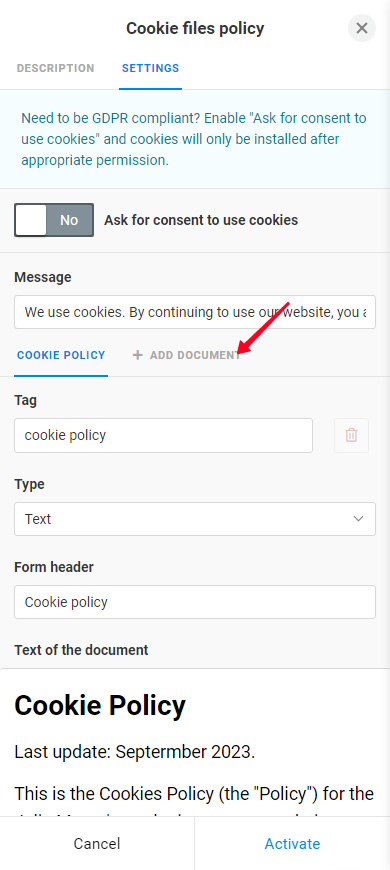The width and height of the screenshot is (390, 870).
Task: Click the Cancel button
Action: 97,843
